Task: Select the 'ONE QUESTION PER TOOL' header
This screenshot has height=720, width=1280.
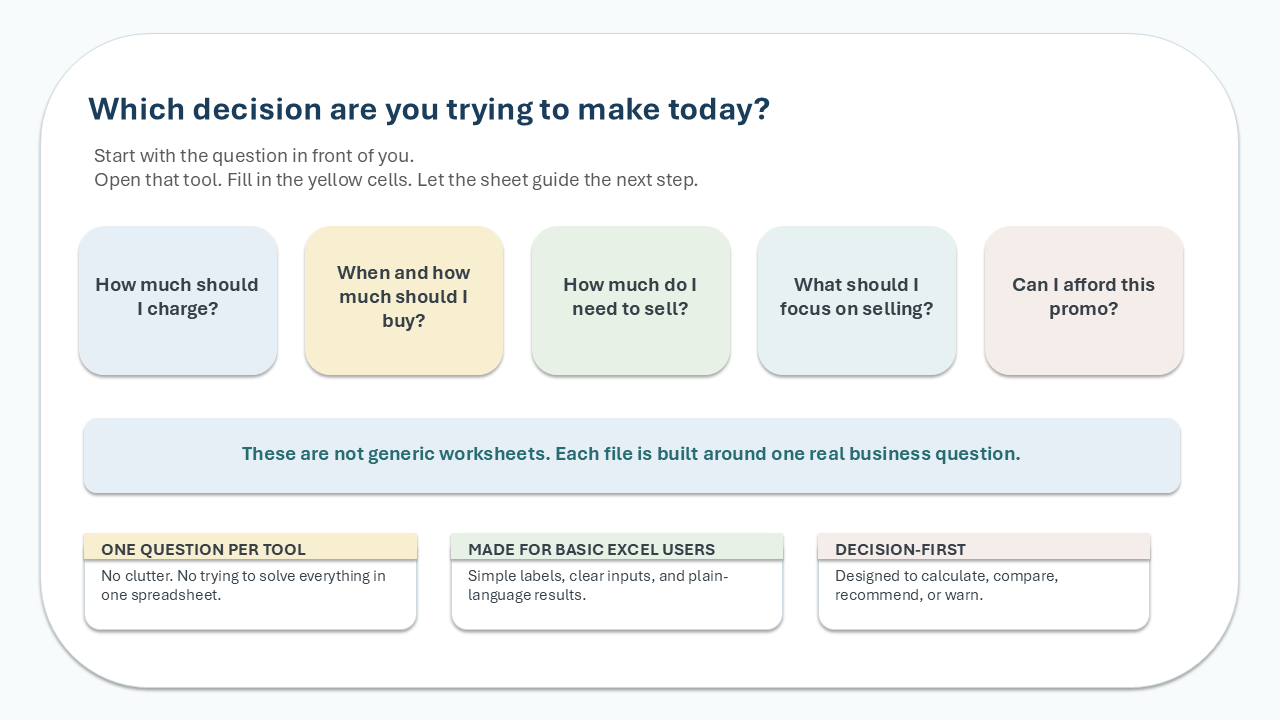Action: [x=250, y=547]
